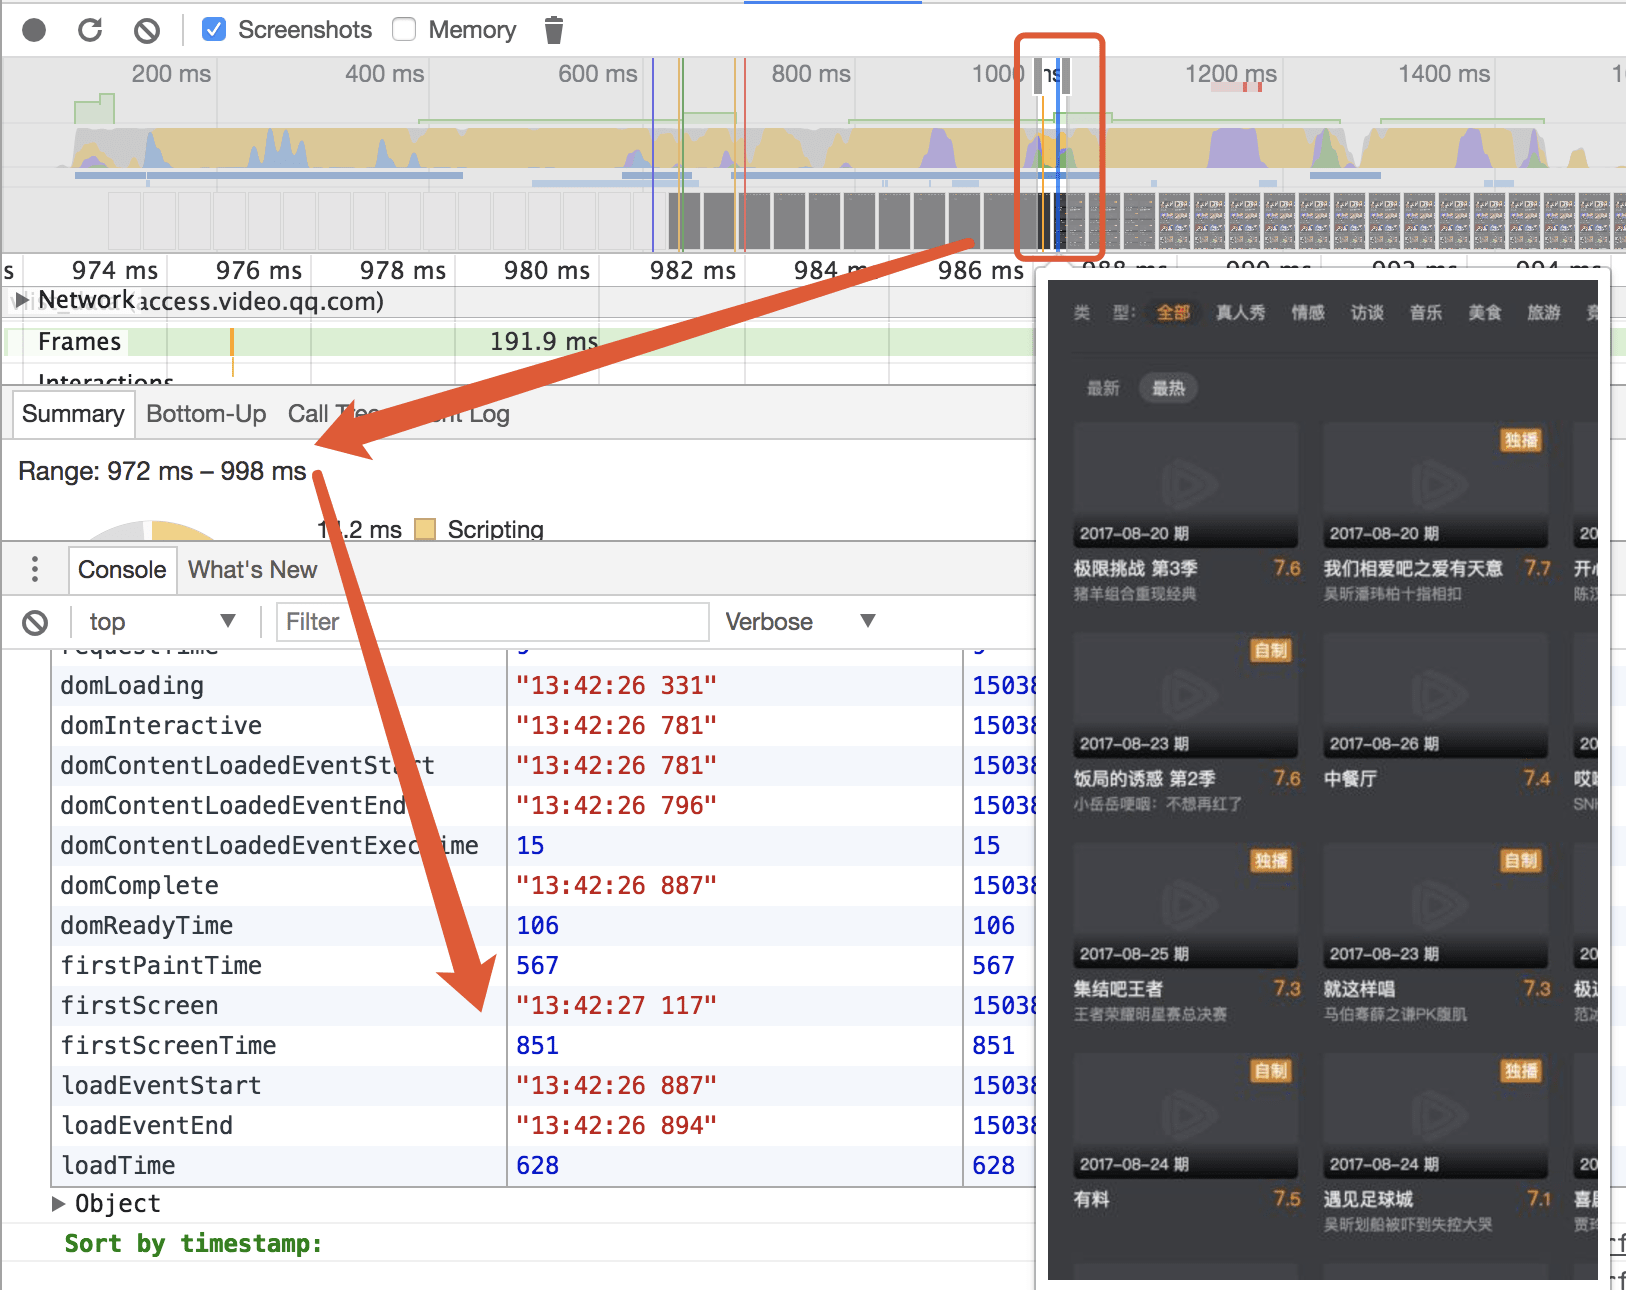
Task: Click the clear recording icon
Action: tap(147, 30)
